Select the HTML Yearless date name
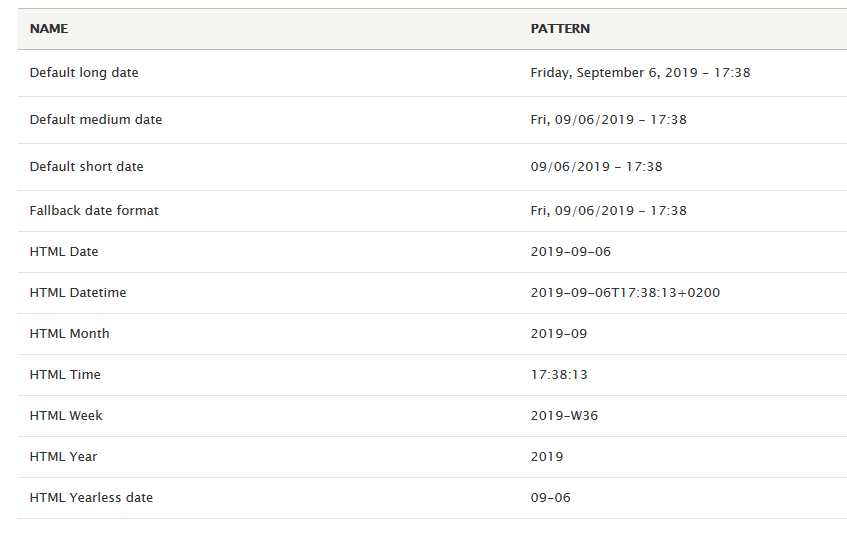This screenshot has height=543, width=847. coord(91,498)
